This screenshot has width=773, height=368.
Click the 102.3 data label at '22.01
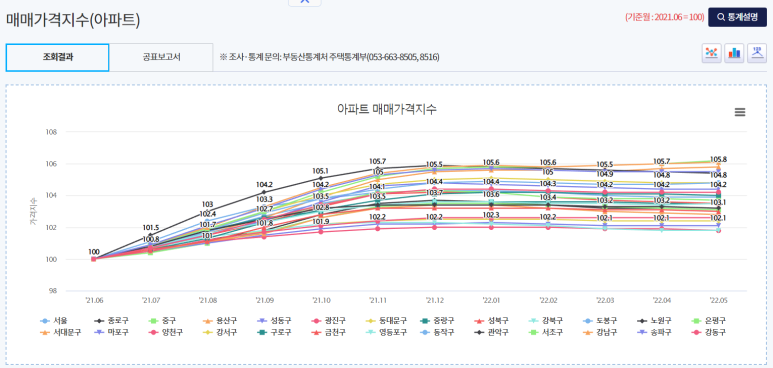pos(491,215)
